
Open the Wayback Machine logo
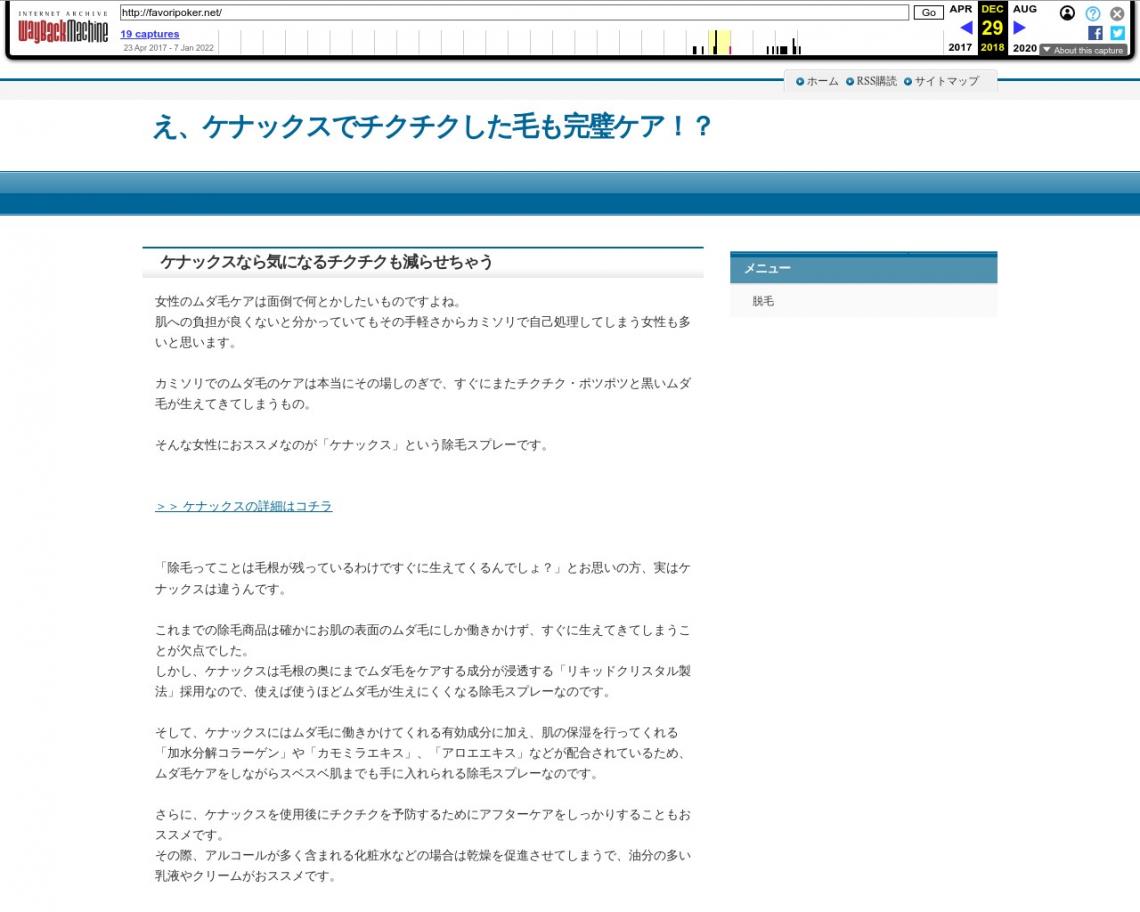pyautogui.click(x=63, y=28)
